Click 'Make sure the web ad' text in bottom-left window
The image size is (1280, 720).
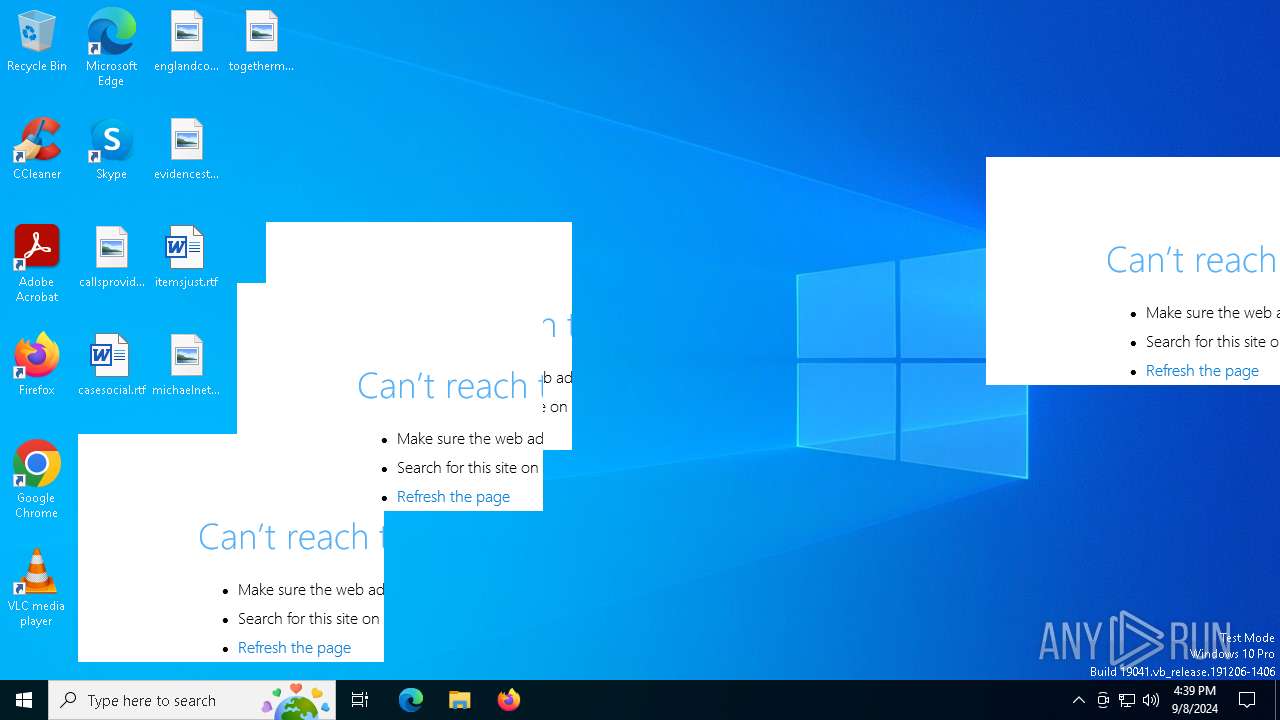311,589
